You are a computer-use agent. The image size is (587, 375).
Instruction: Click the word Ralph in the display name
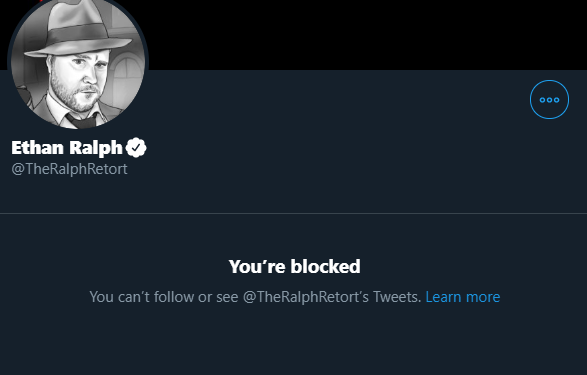pyautogui.click(x=96, y=149)
